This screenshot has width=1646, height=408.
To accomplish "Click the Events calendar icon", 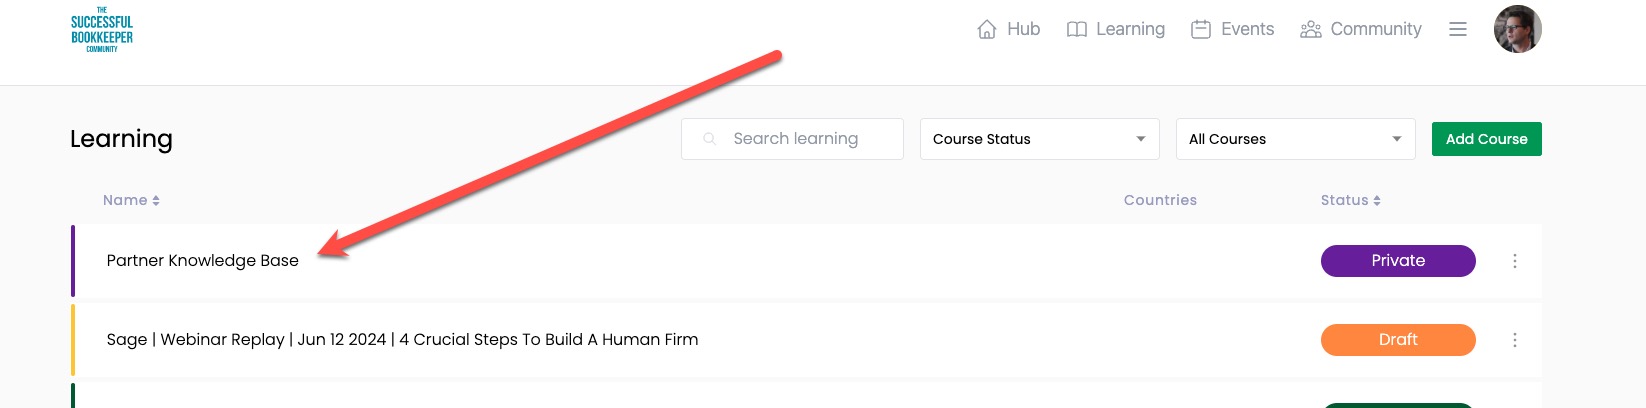I will (x=1201, y=29).
